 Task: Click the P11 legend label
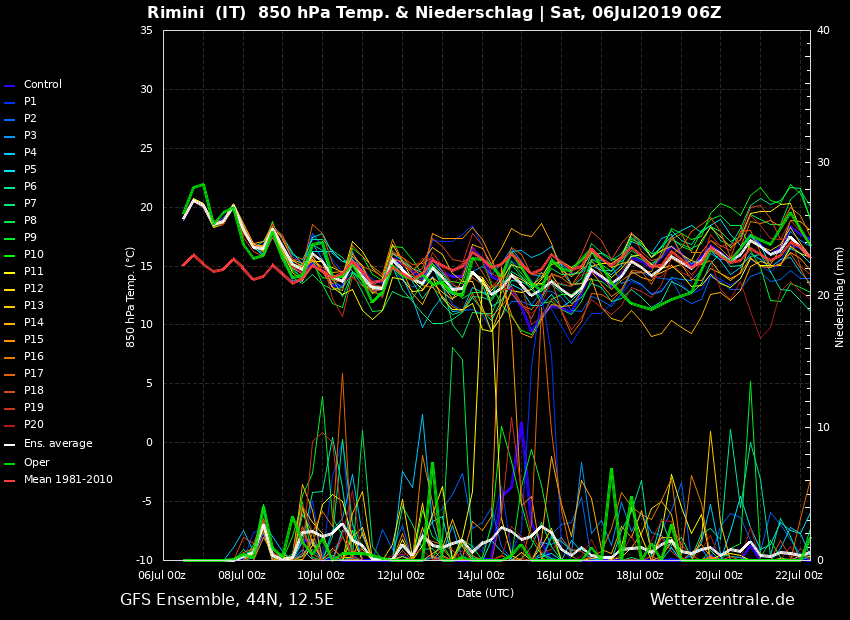(34, 272)
